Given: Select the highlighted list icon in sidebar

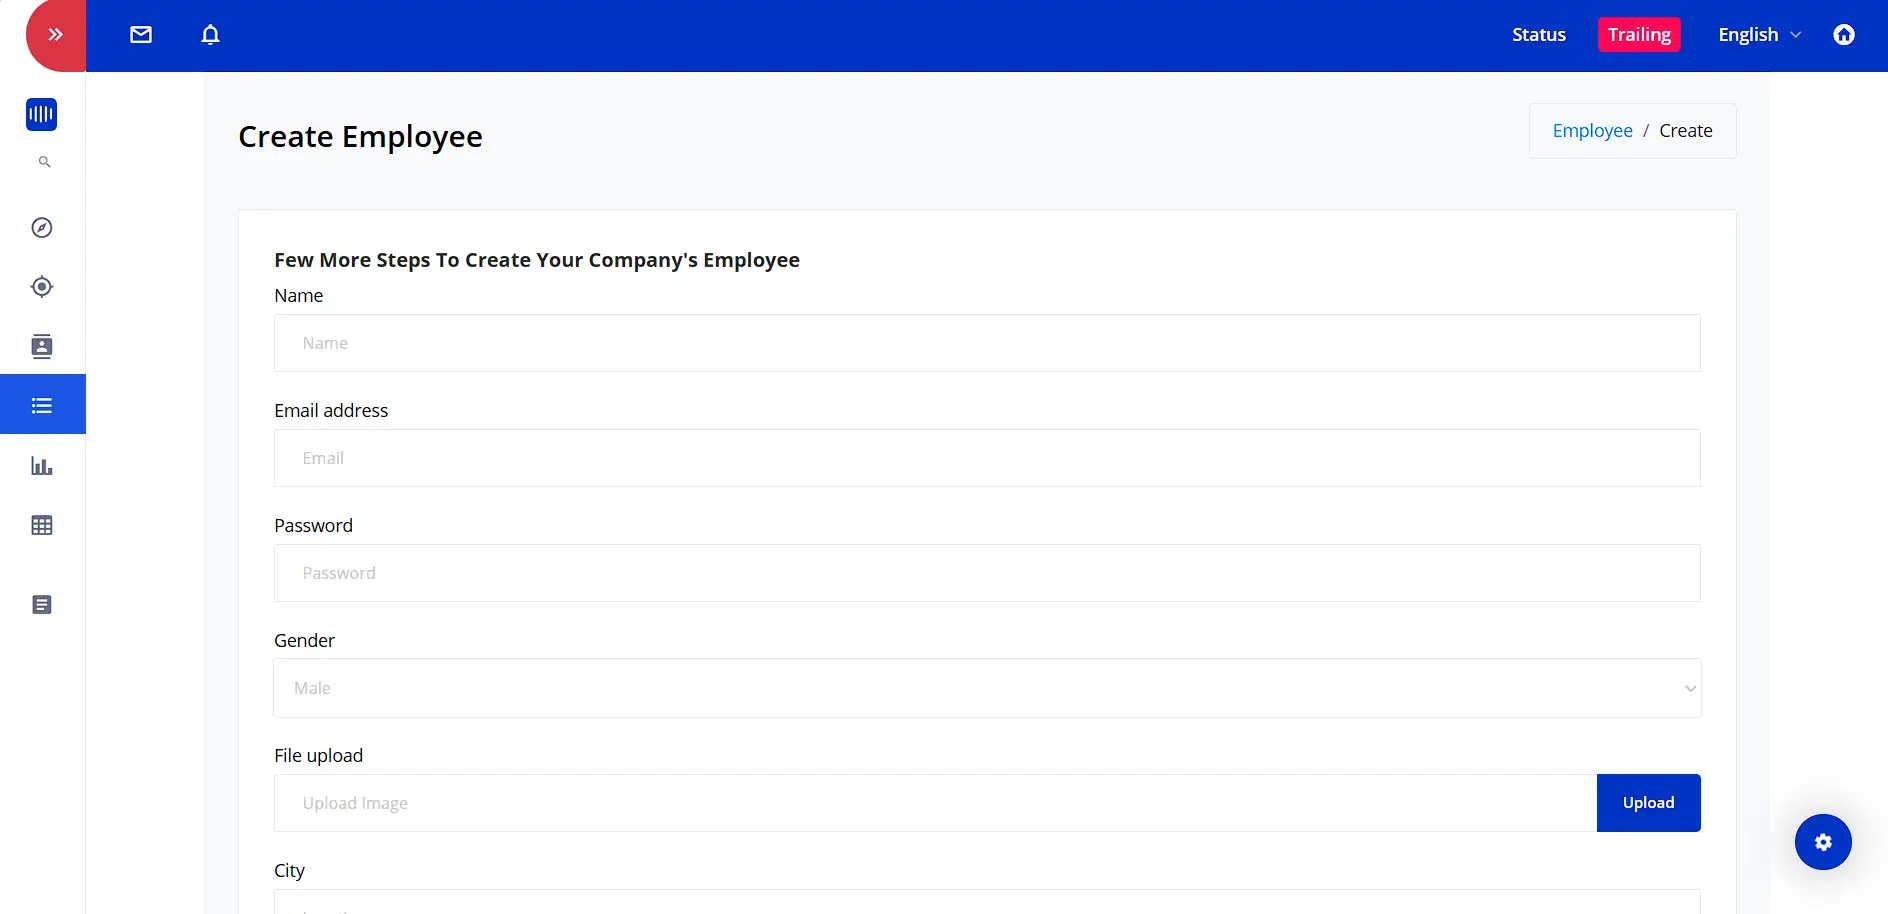Looking at the screenshot, I should click(x=42, y=405).
